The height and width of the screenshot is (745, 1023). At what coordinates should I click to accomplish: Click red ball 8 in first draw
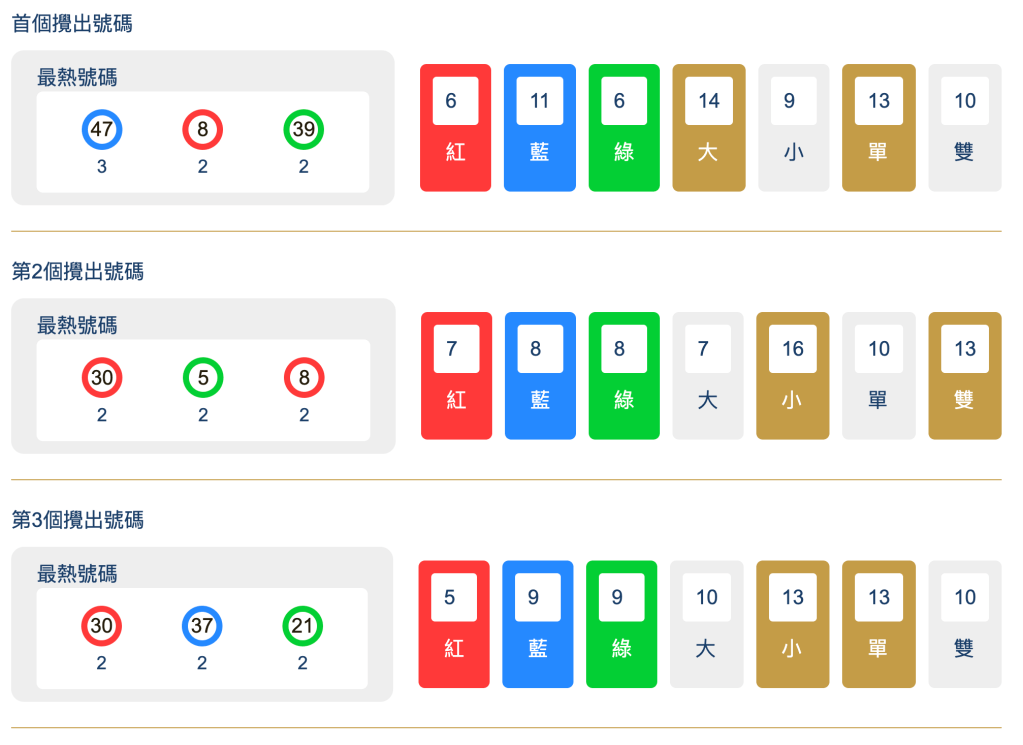pos(203,129)
